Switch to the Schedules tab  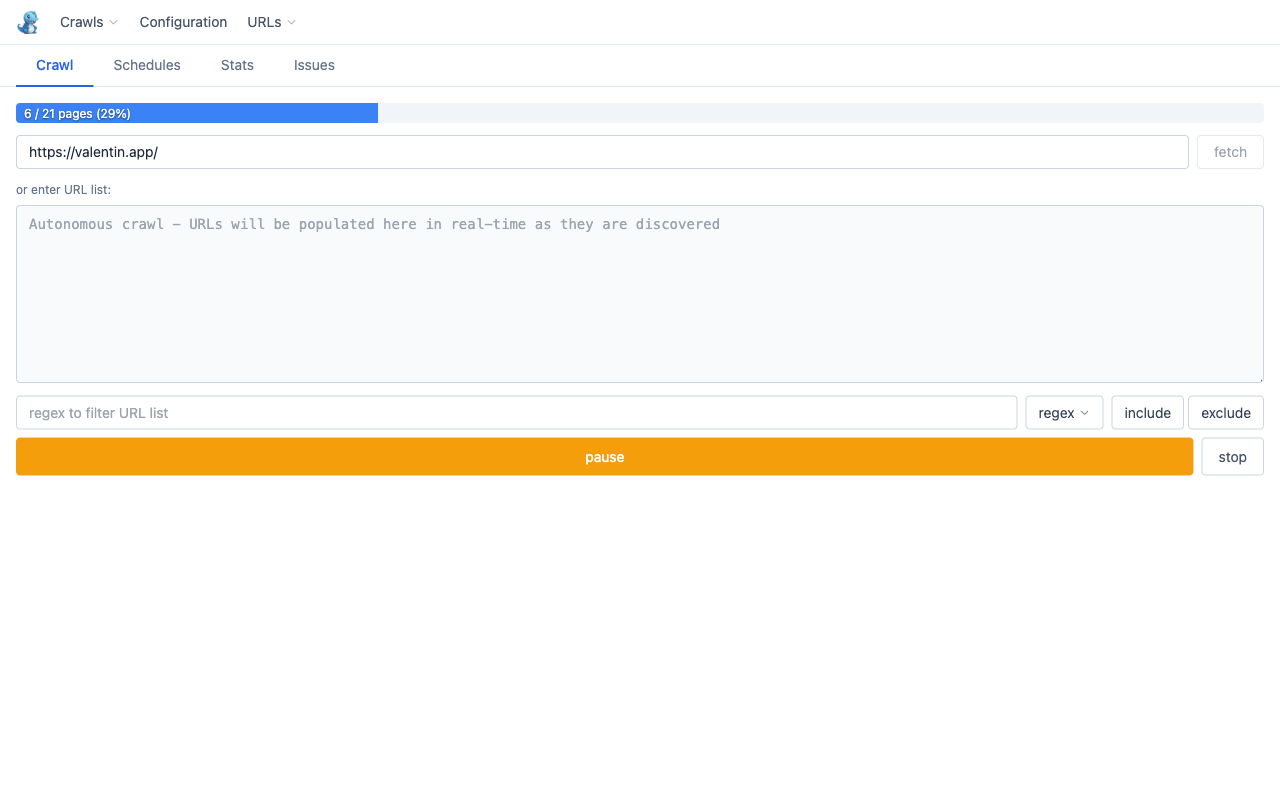pyautogui.click(x=147, y=65)
